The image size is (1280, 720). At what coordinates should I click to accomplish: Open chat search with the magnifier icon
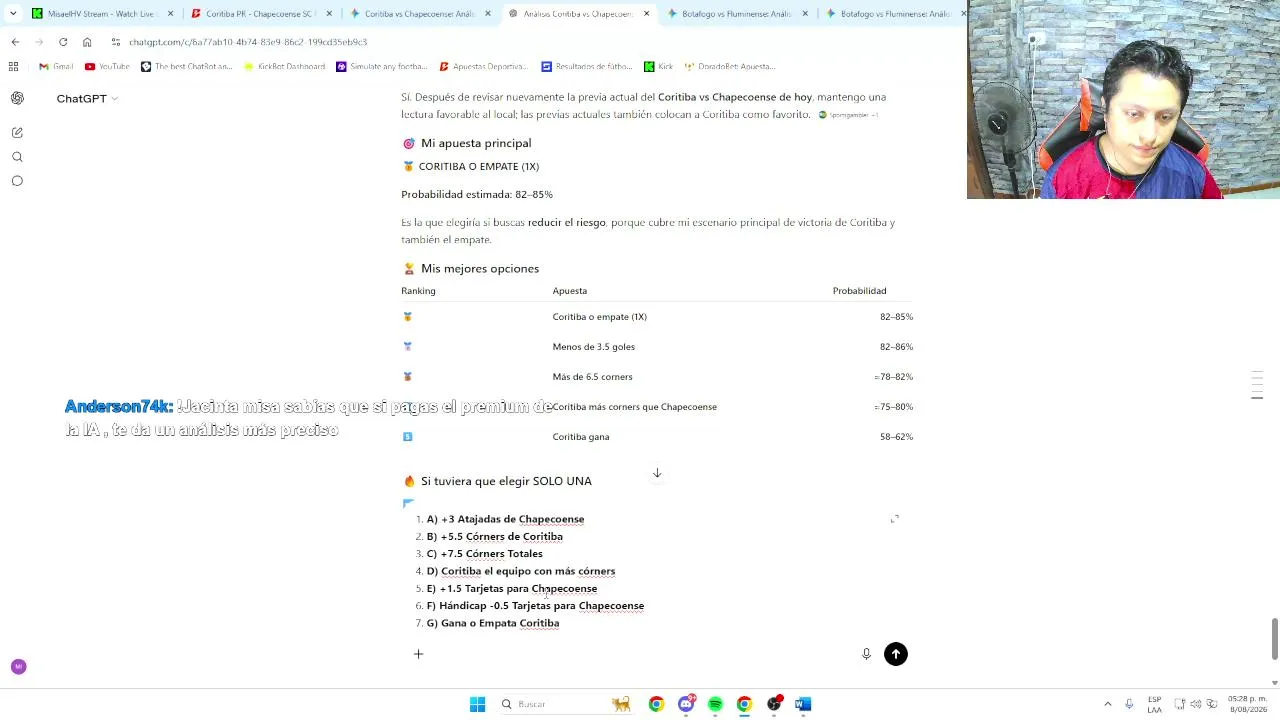pyautogui.click(x=17, y=157)
